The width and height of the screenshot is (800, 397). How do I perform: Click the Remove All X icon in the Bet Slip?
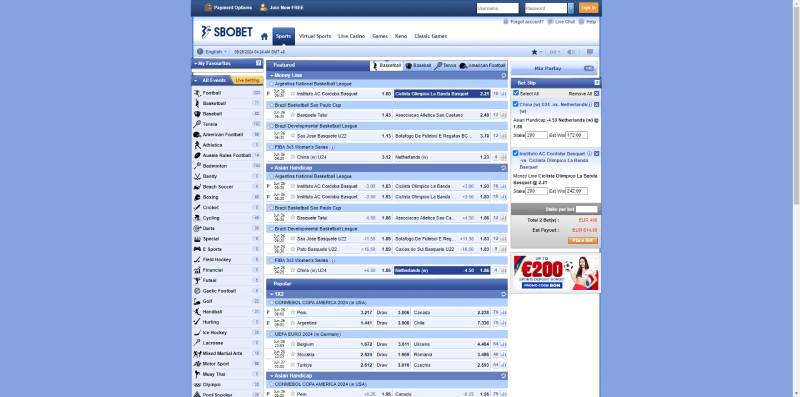coord(596,94)
